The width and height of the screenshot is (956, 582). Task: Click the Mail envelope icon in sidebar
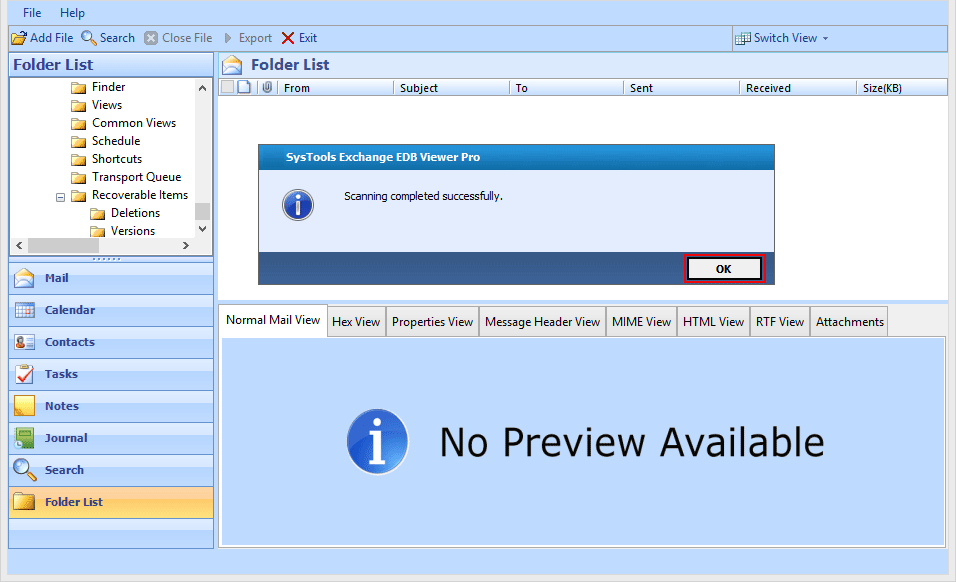coord(24,278)
